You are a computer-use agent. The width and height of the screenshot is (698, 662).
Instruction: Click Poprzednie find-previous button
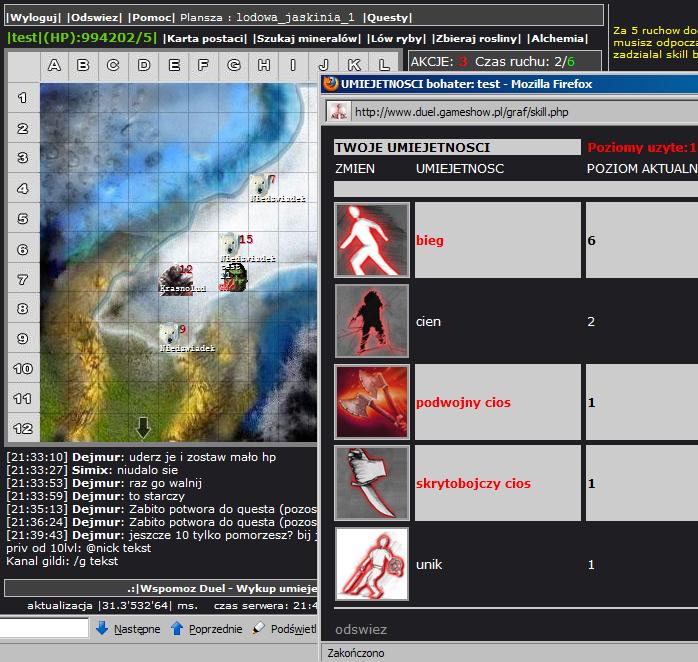[205, 629]
